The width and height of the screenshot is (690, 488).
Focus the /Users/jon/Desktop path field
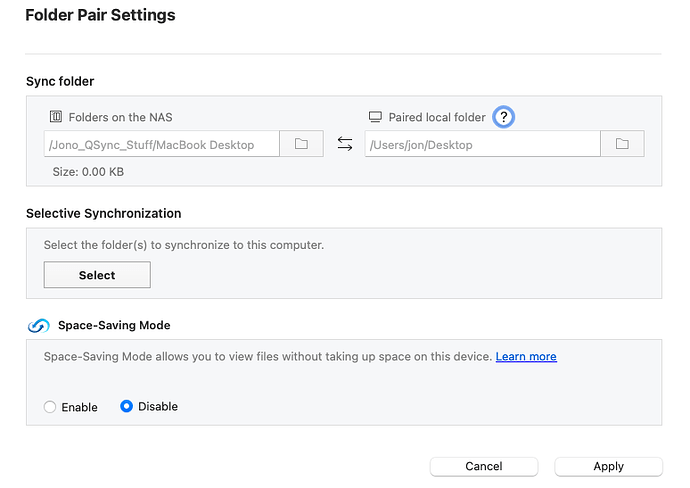point(482,144)
